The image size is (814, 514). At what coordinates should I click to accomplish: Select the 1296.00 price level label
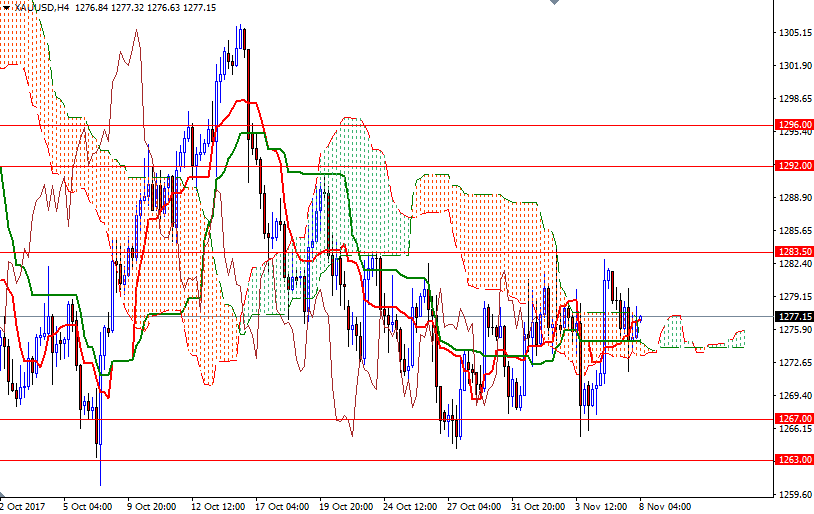[x=794, y=125]
